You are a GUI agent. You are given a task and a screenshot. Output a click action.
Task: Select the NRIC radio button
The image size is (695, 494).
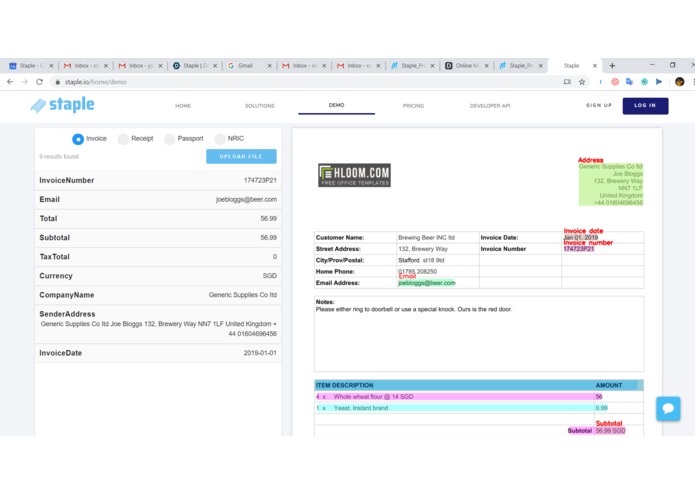(219, 139)
